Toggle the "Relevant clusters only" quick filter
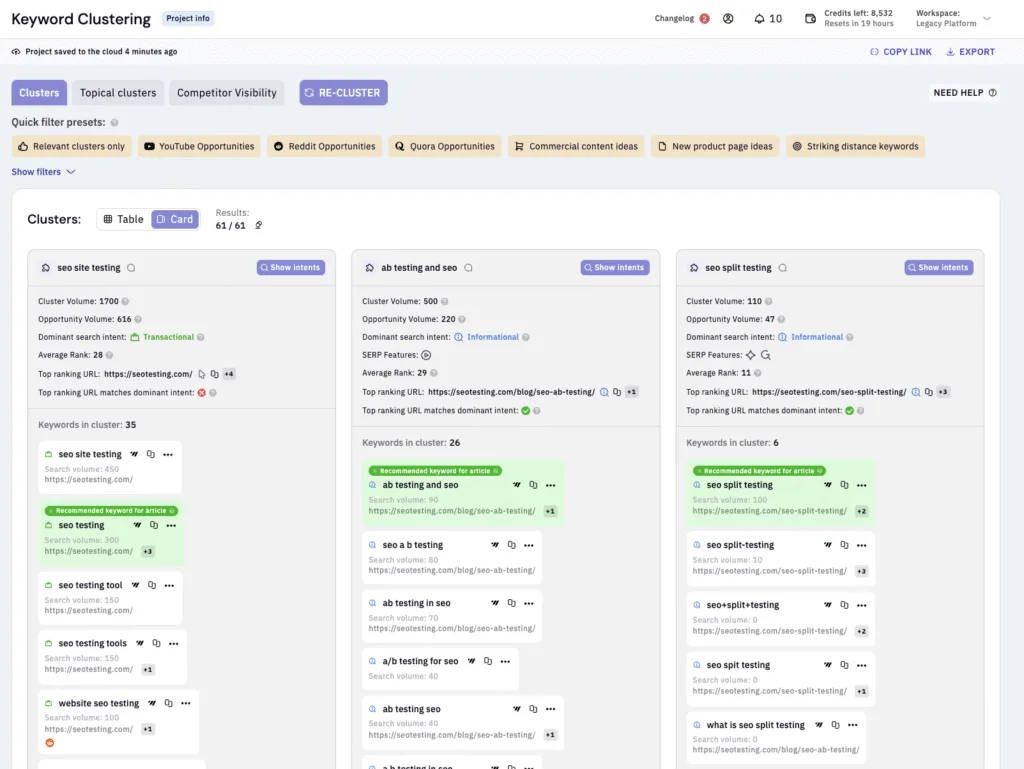This screenshot has width=1024, height=769. pos(71,145)
